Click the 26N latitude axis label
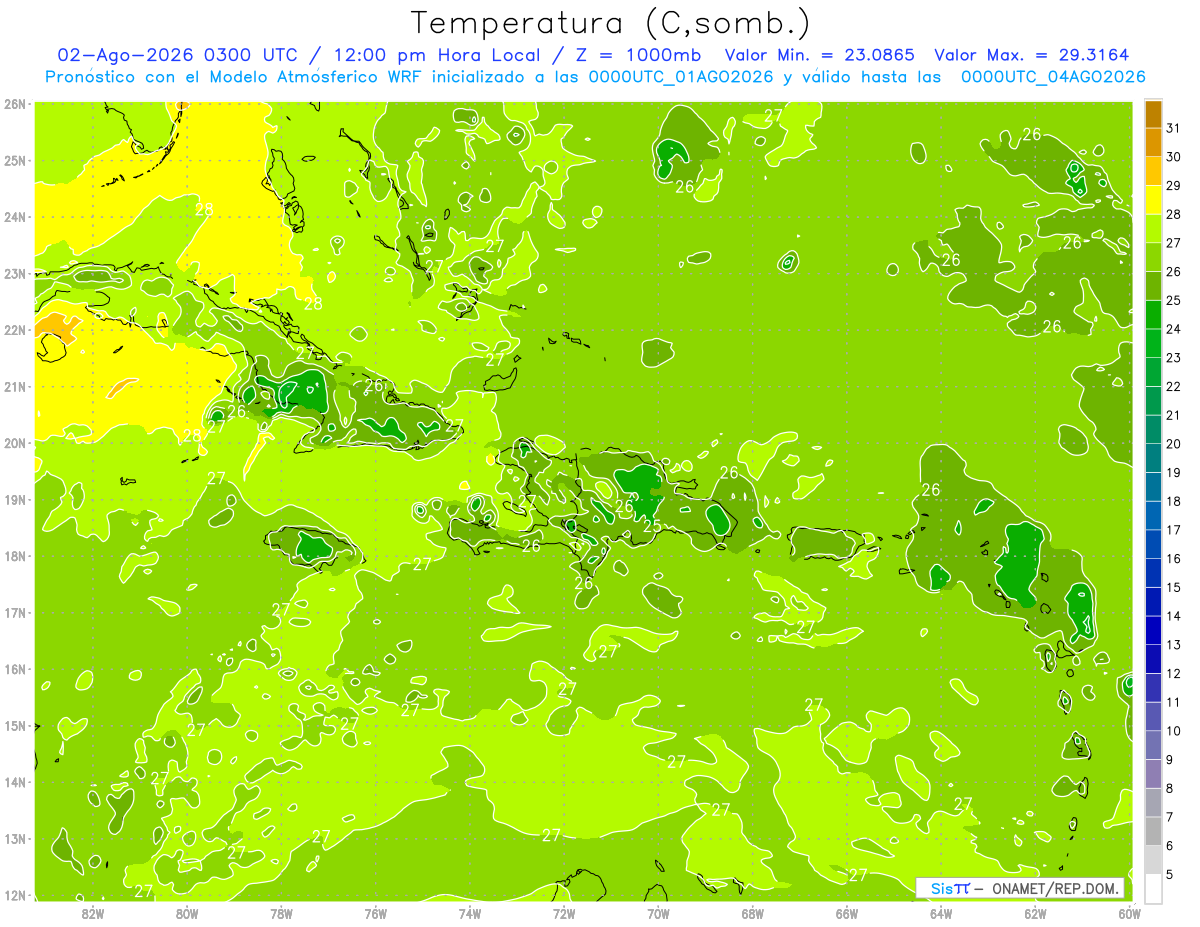 (x=15, y=104)
